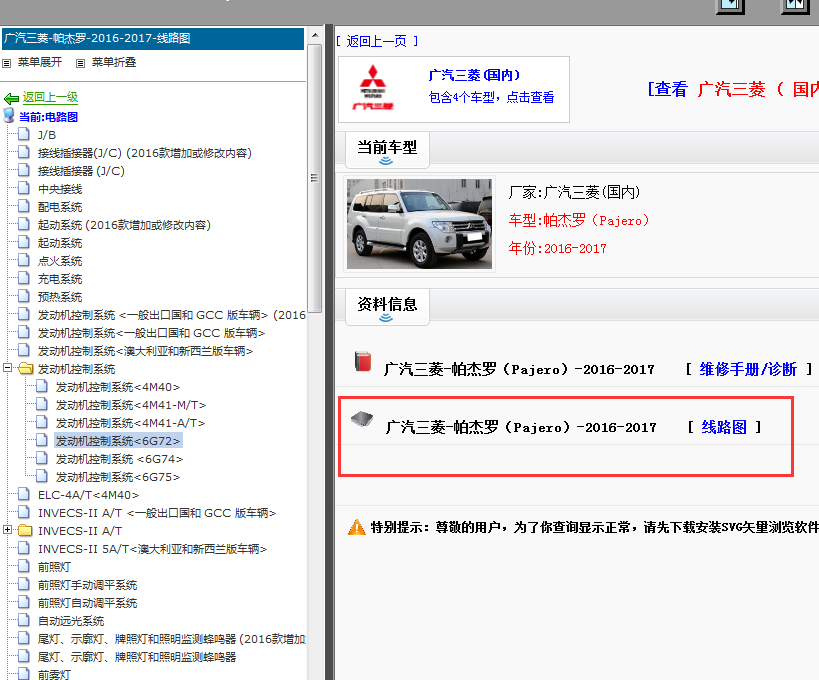Click the page icon beside 点火系统

point(24,260)
